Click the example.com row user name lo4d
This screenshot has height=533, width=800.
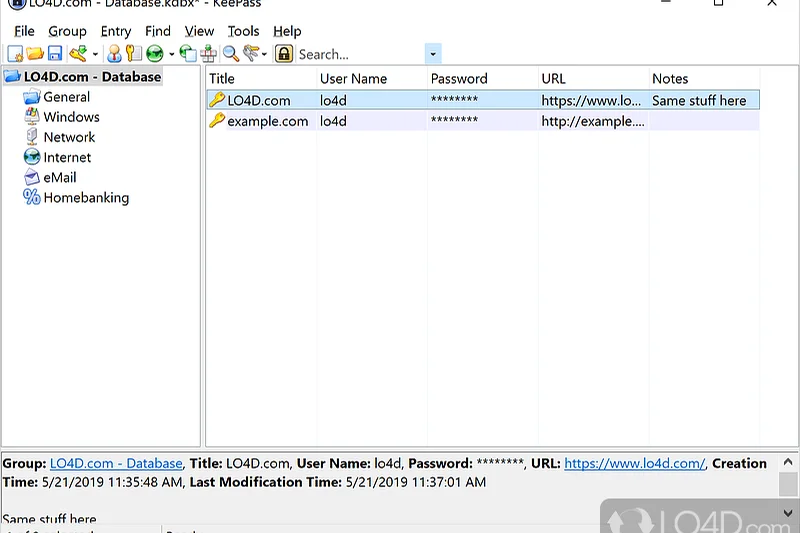[333, 121]
